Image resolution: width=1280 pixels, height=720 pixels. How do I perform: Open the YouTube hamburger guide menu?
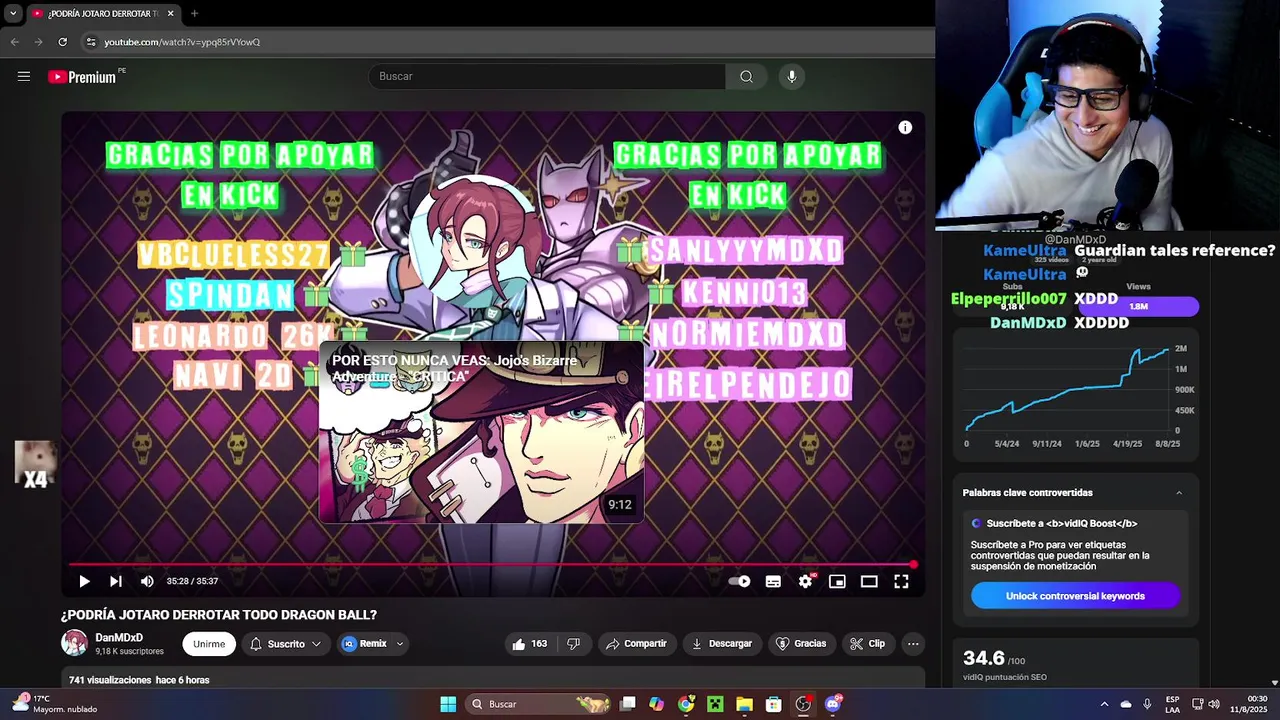[x=24, y=76]
